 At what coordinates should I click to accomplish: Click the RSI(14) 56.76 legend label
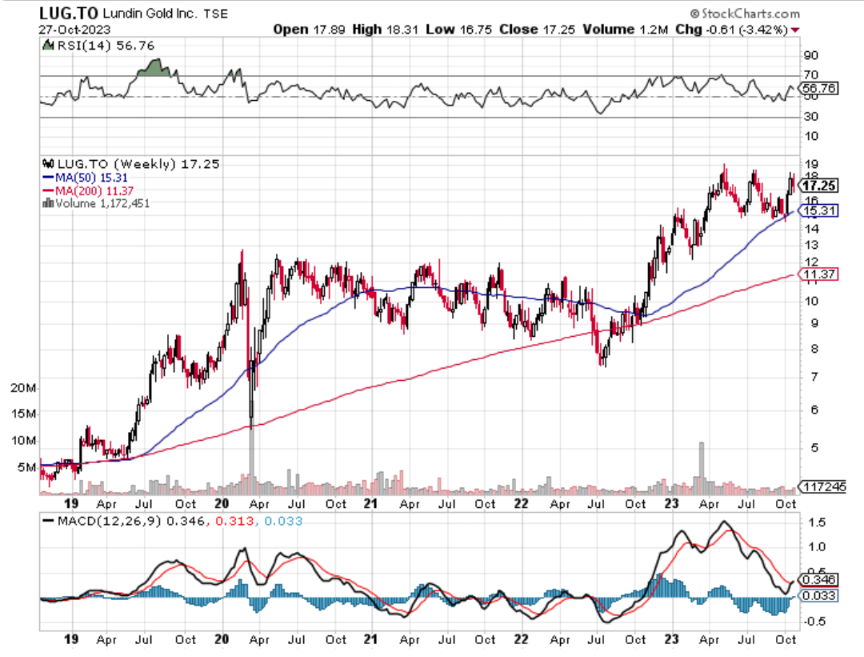click(106, 45)
